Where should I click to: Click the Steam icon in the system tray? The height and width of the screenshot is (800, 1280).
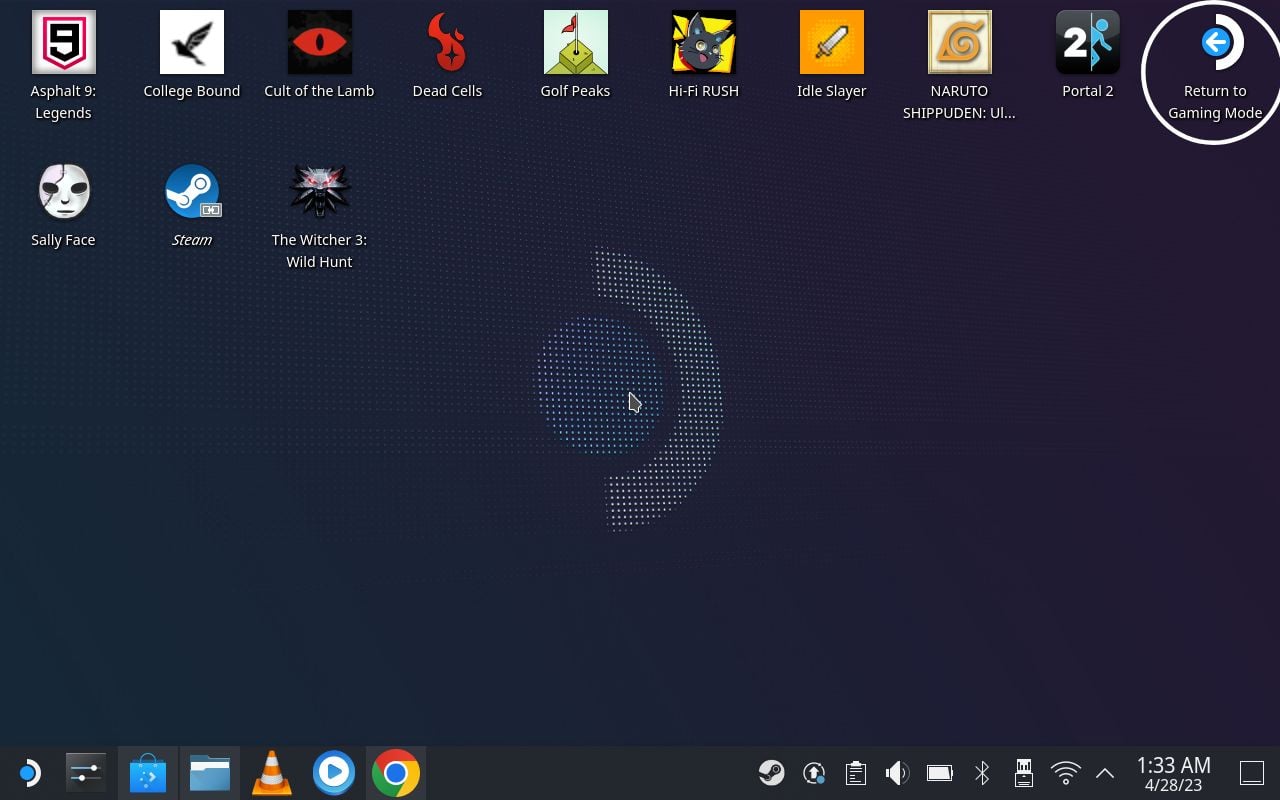point(771,773)
